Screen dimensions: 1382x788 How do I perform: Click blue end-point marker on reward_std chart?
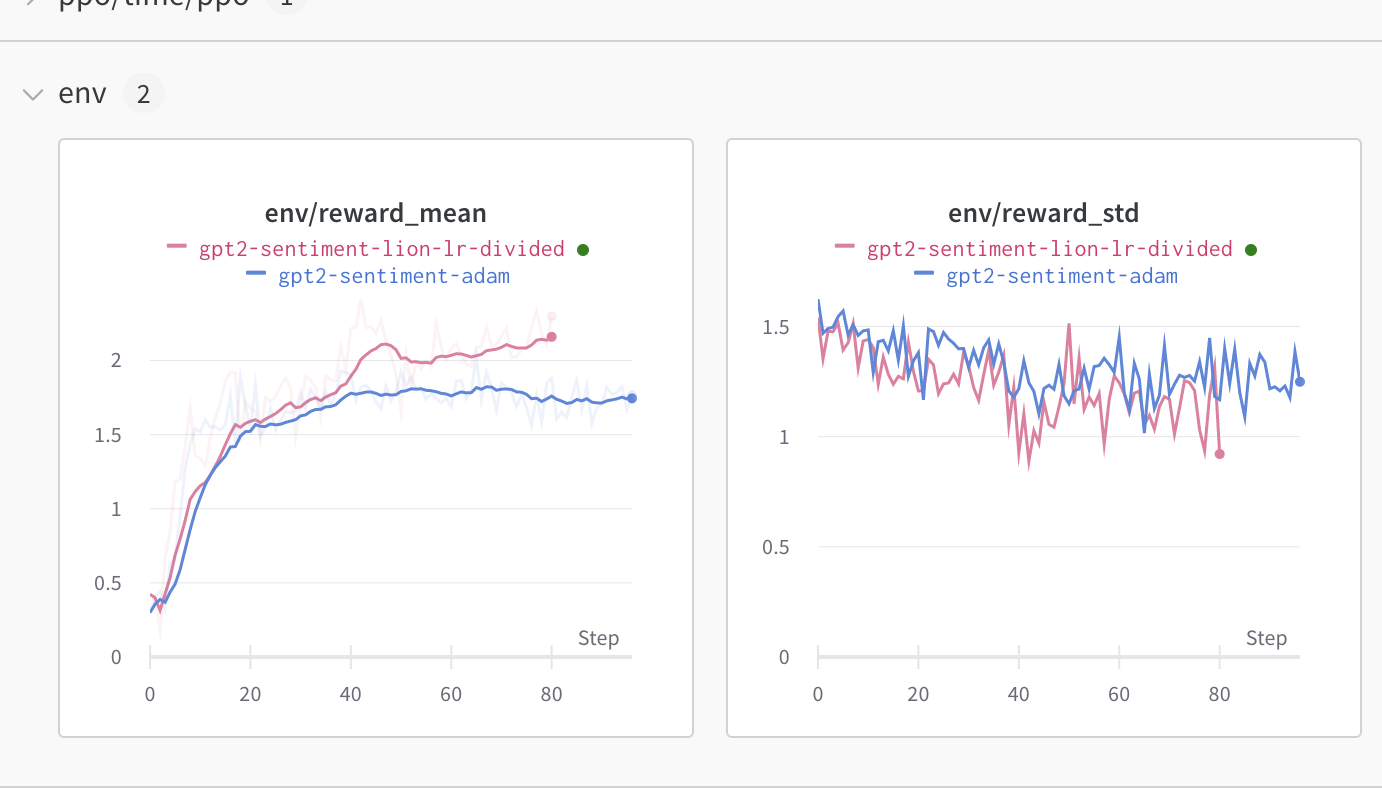[x=1299, y=381]
